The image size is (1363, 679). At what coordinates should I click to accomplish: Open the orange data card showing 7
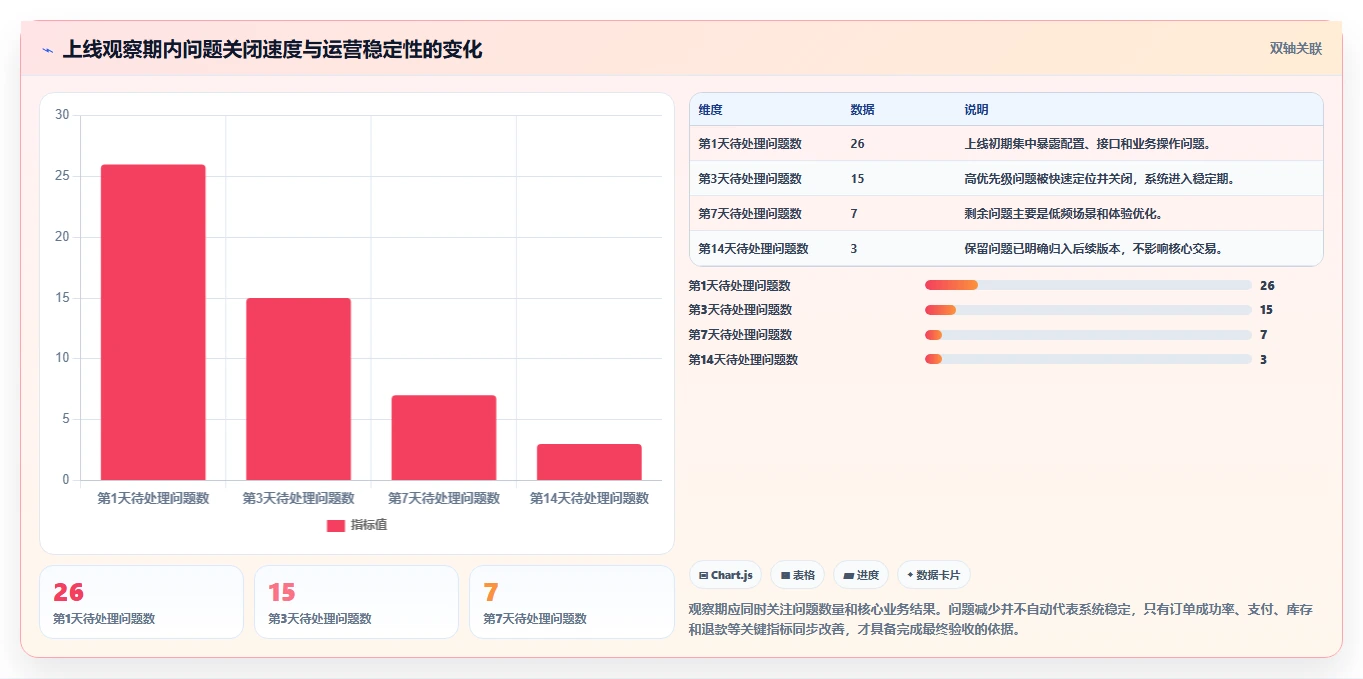571,602
